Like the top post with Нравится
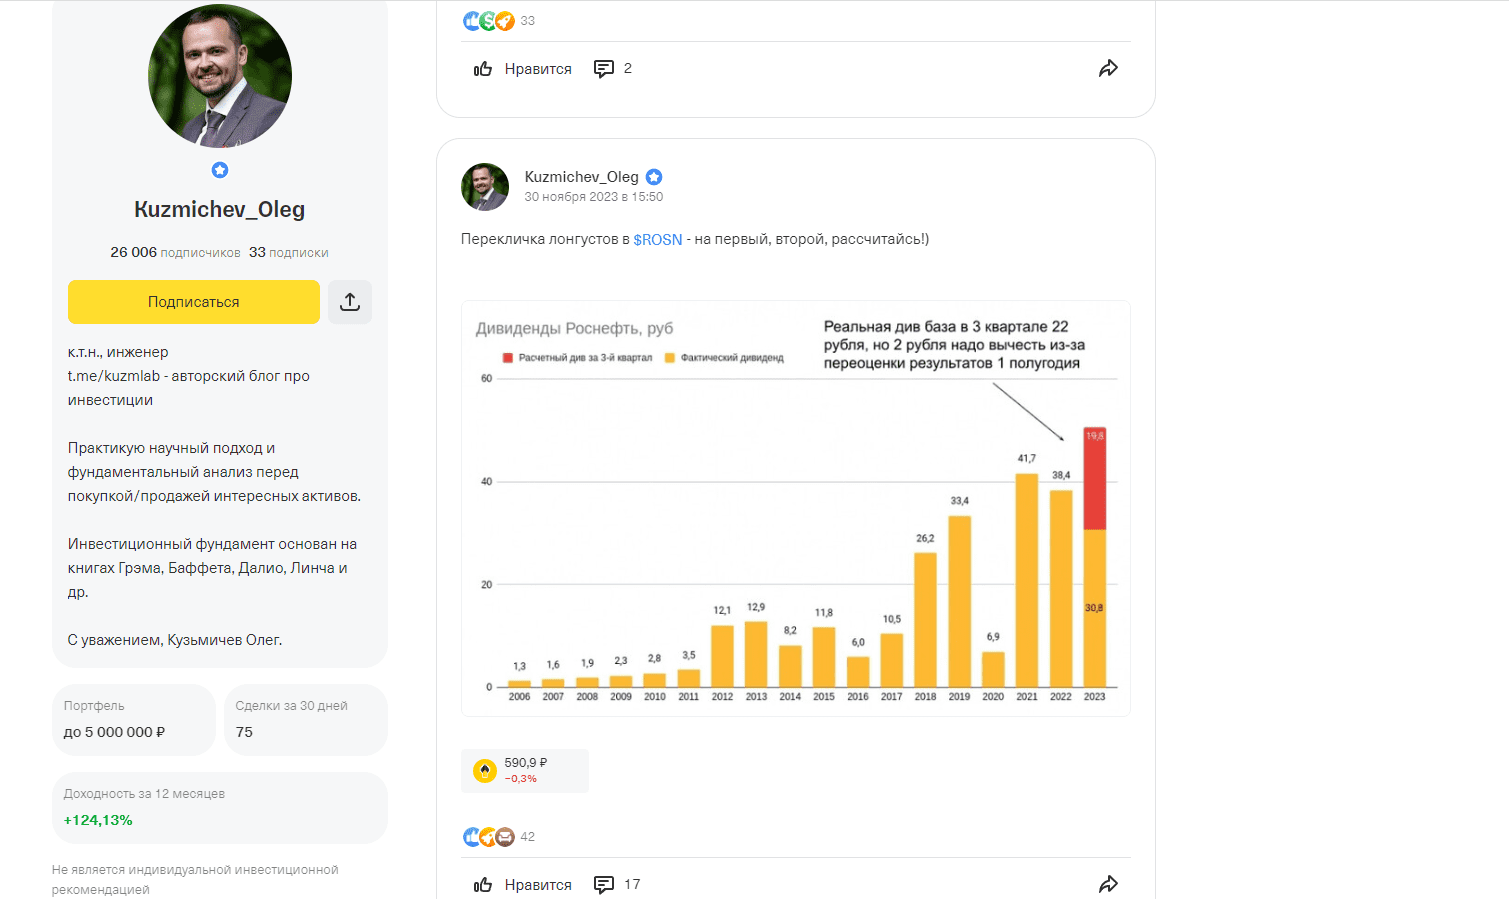The image size is (1509, 899). [x=523, y=69]
